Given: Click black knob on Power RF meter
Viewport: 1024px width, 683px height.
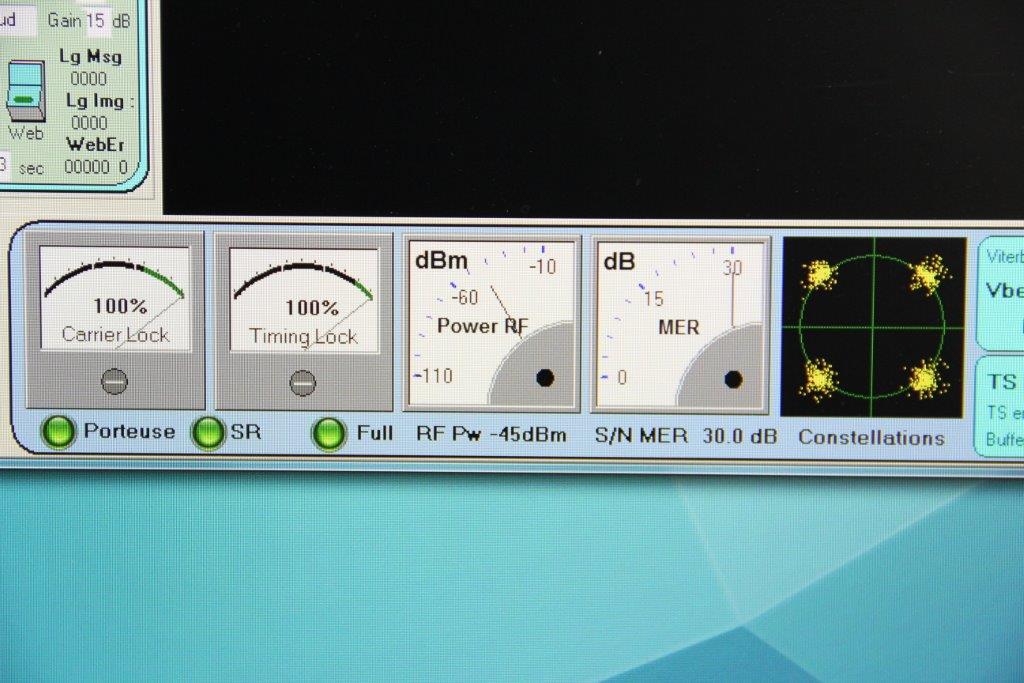Looking at the screenshot, I should point(545,377).
